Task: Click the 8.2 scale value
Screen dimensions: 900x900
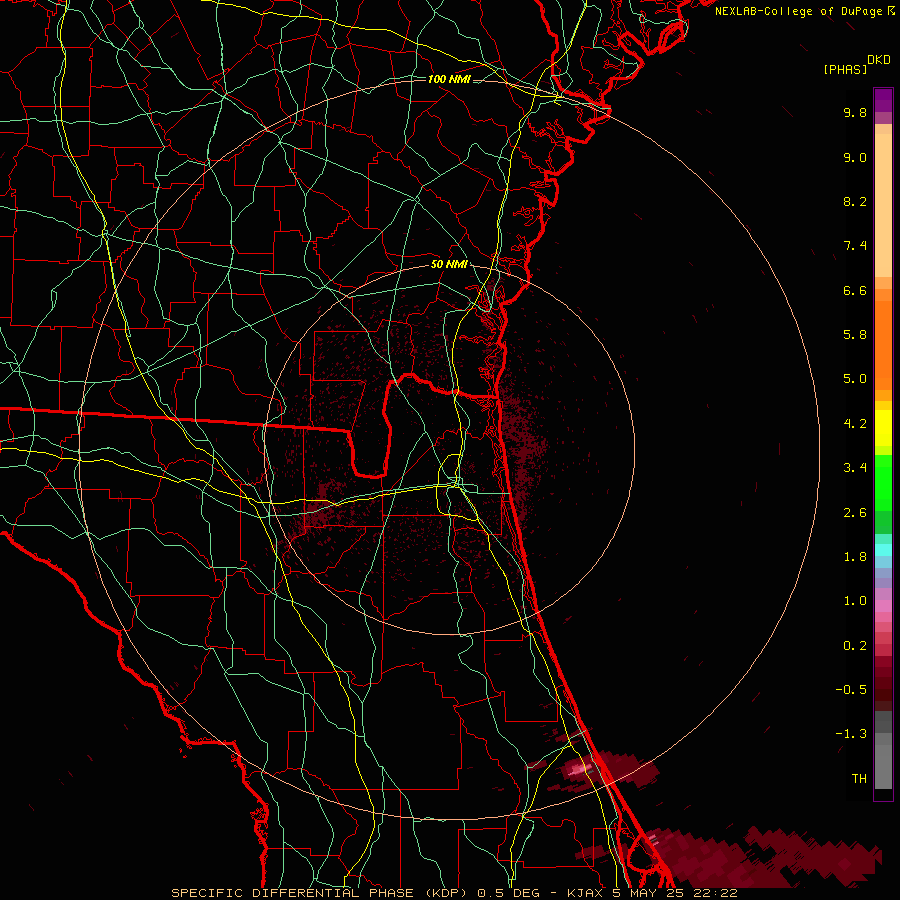Action: coord(855,202)
